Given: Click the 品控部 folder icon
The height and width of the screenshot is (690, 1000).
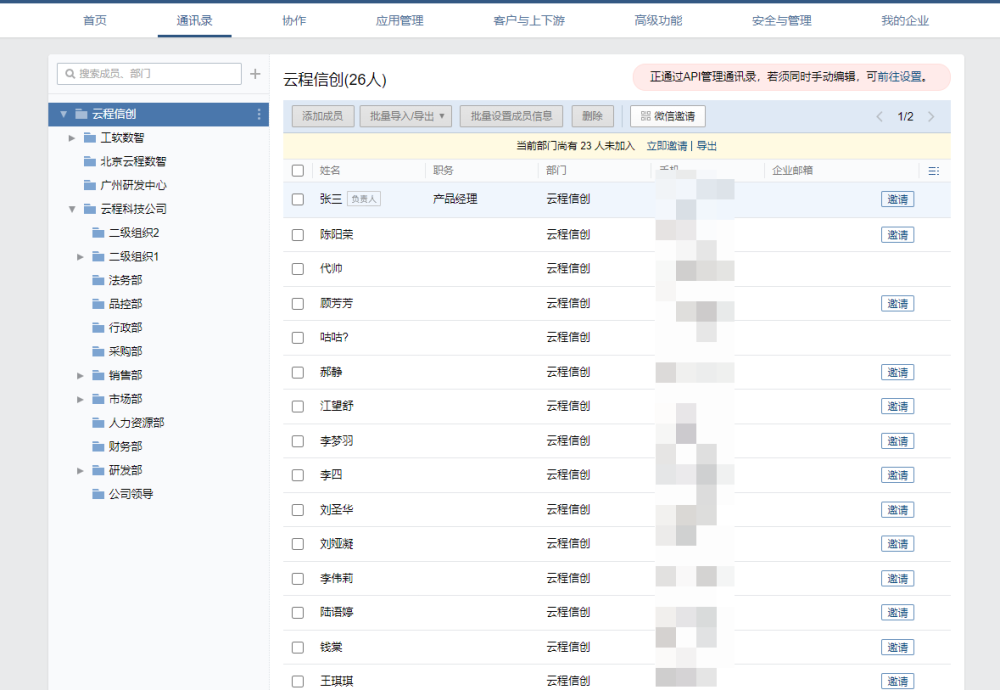Looking at the screenshot, I should 98,304.
